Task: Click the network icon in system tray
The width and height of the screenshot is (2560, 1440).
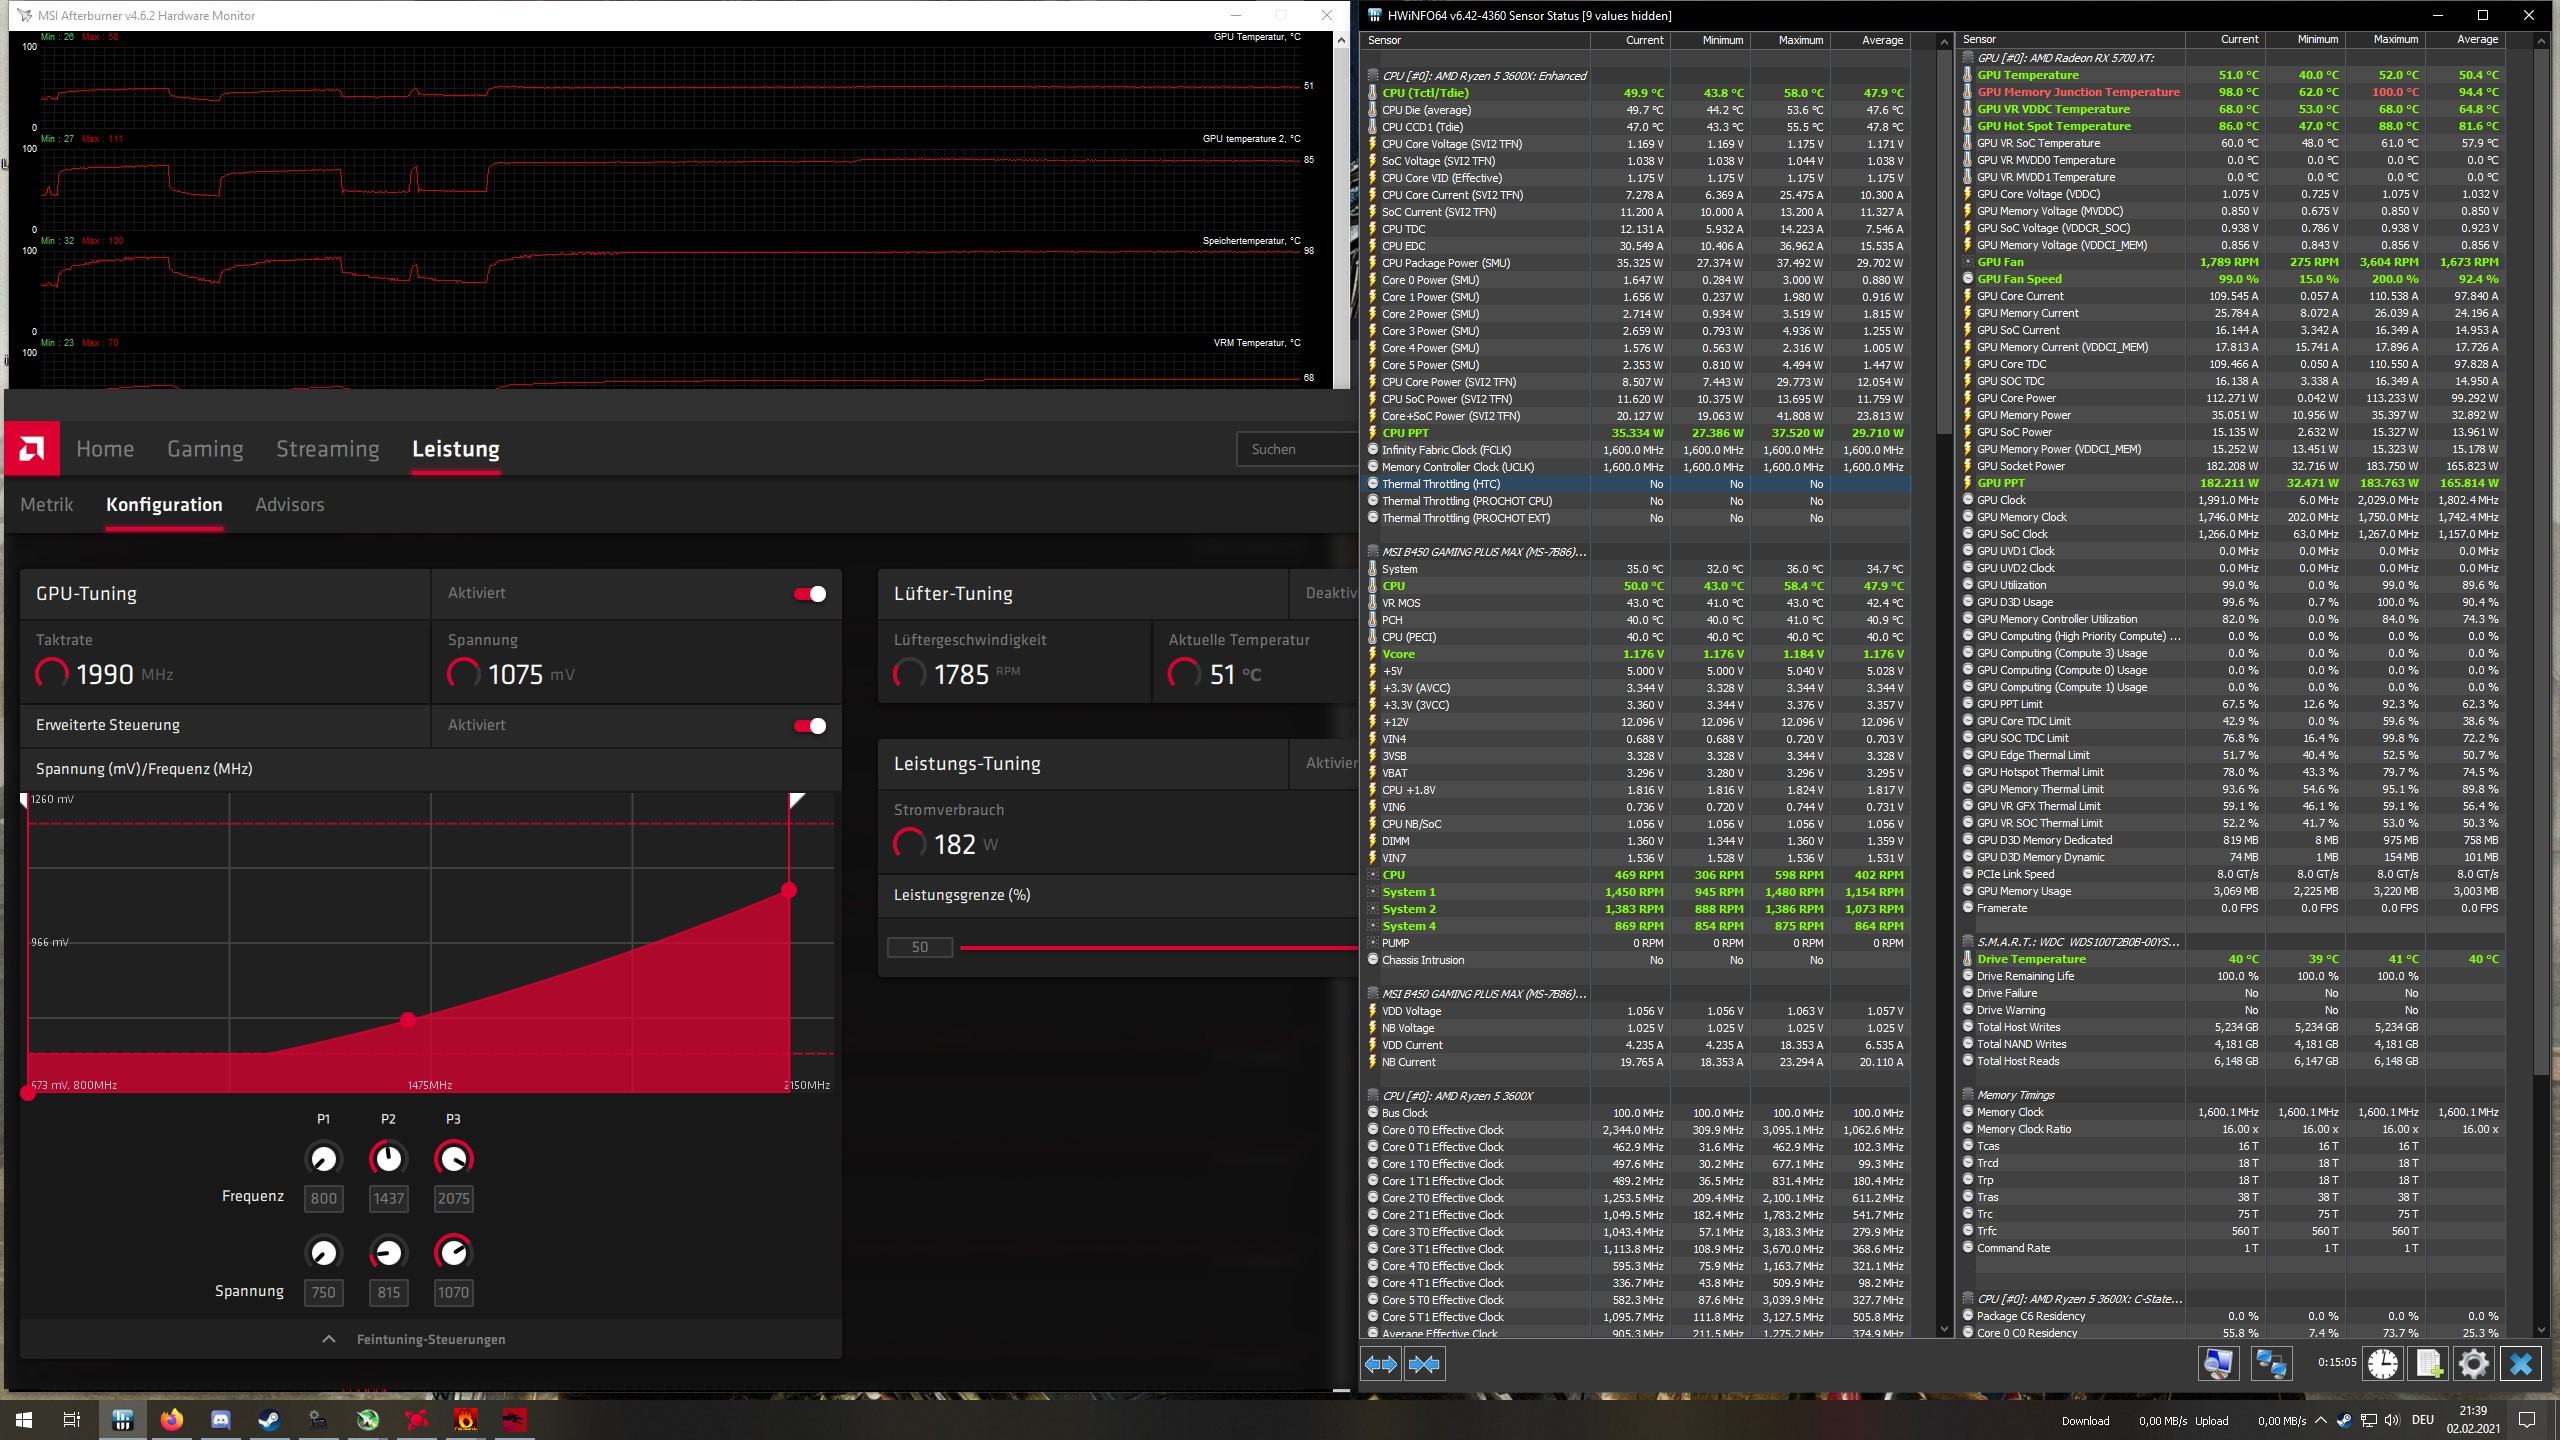Action: (2368, 1420)
